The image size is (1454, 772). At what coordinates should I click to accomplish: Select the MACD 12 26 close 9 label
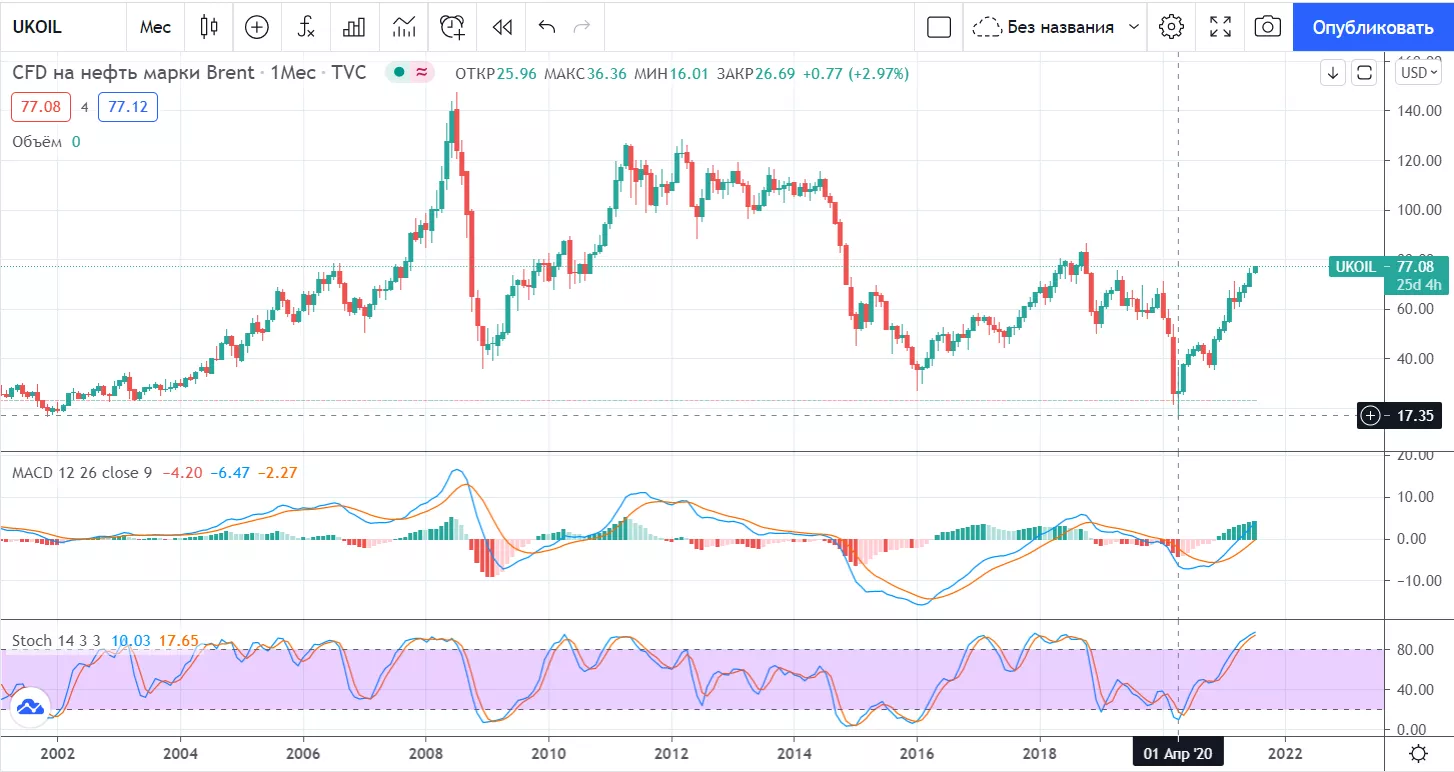point(82,472)
